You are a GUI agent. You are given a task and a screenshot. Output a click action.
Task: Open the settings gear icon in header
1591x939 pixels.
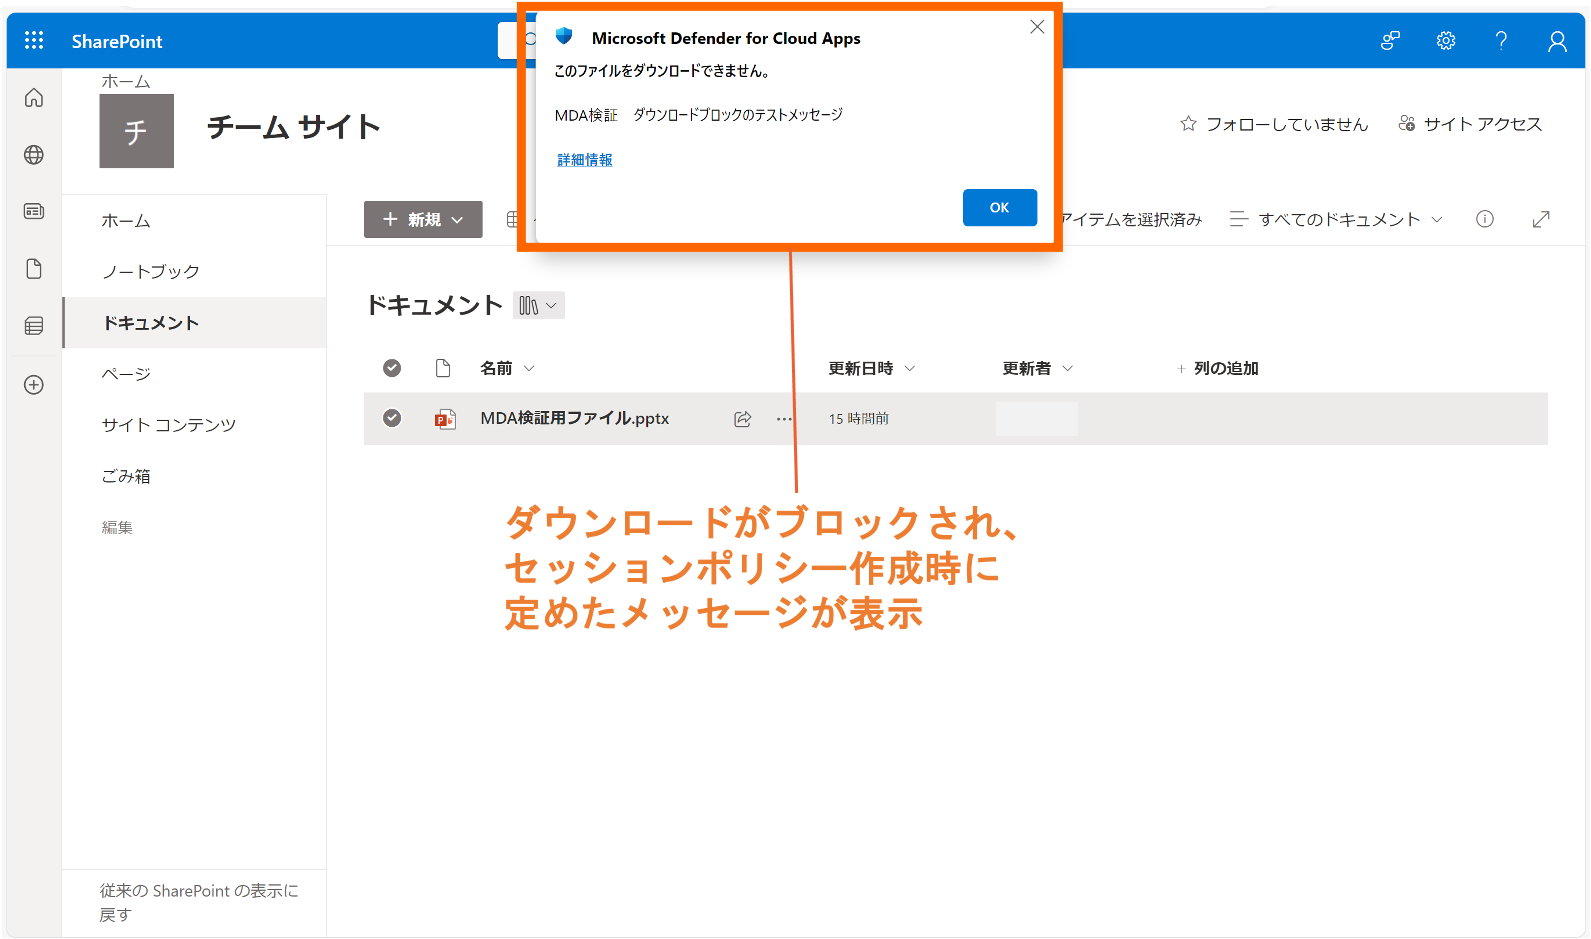pos(1446,41)
